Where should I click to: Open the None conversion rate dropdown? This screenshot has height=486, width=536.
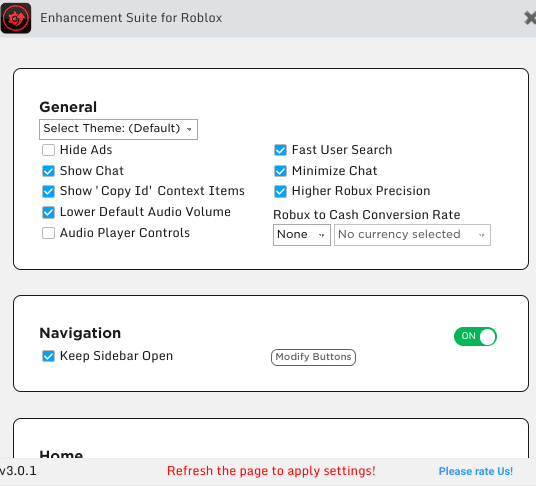(x=302, y=235)
